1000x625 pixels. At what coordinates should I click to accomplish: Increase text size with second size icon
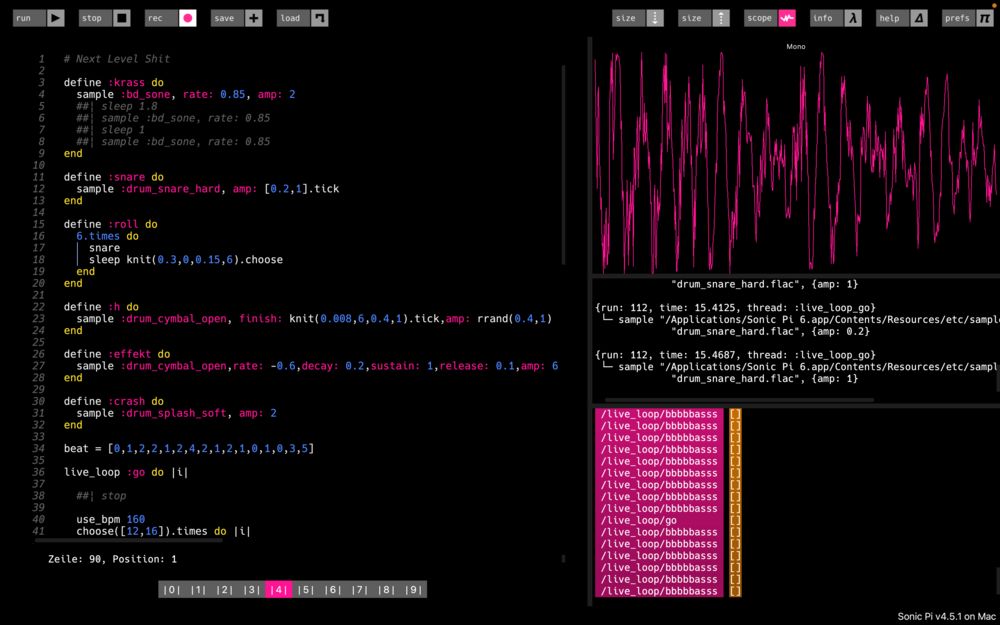[x=720, y=18]
